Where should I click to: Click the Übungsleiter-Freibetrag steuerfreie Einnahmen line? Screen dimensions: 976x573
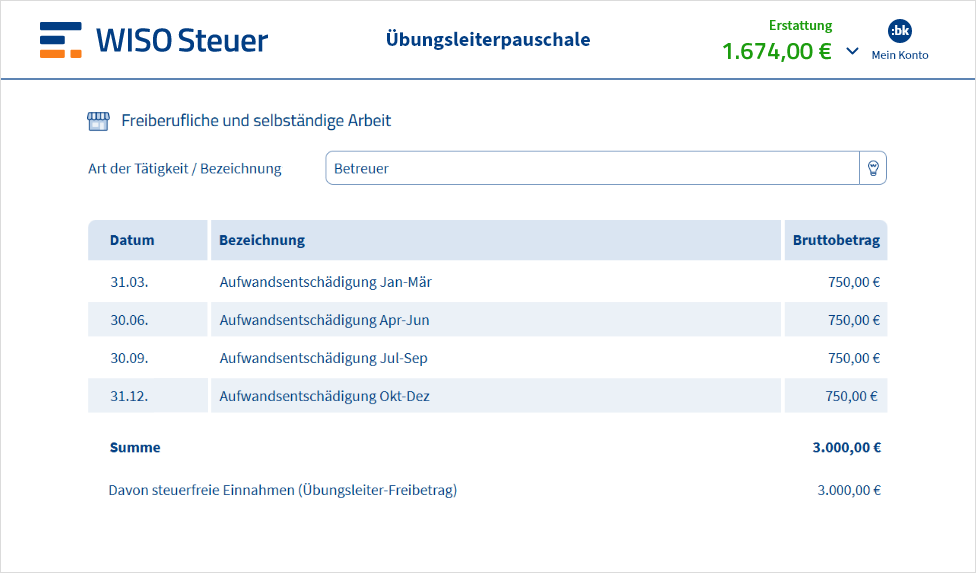coord(283,490)
